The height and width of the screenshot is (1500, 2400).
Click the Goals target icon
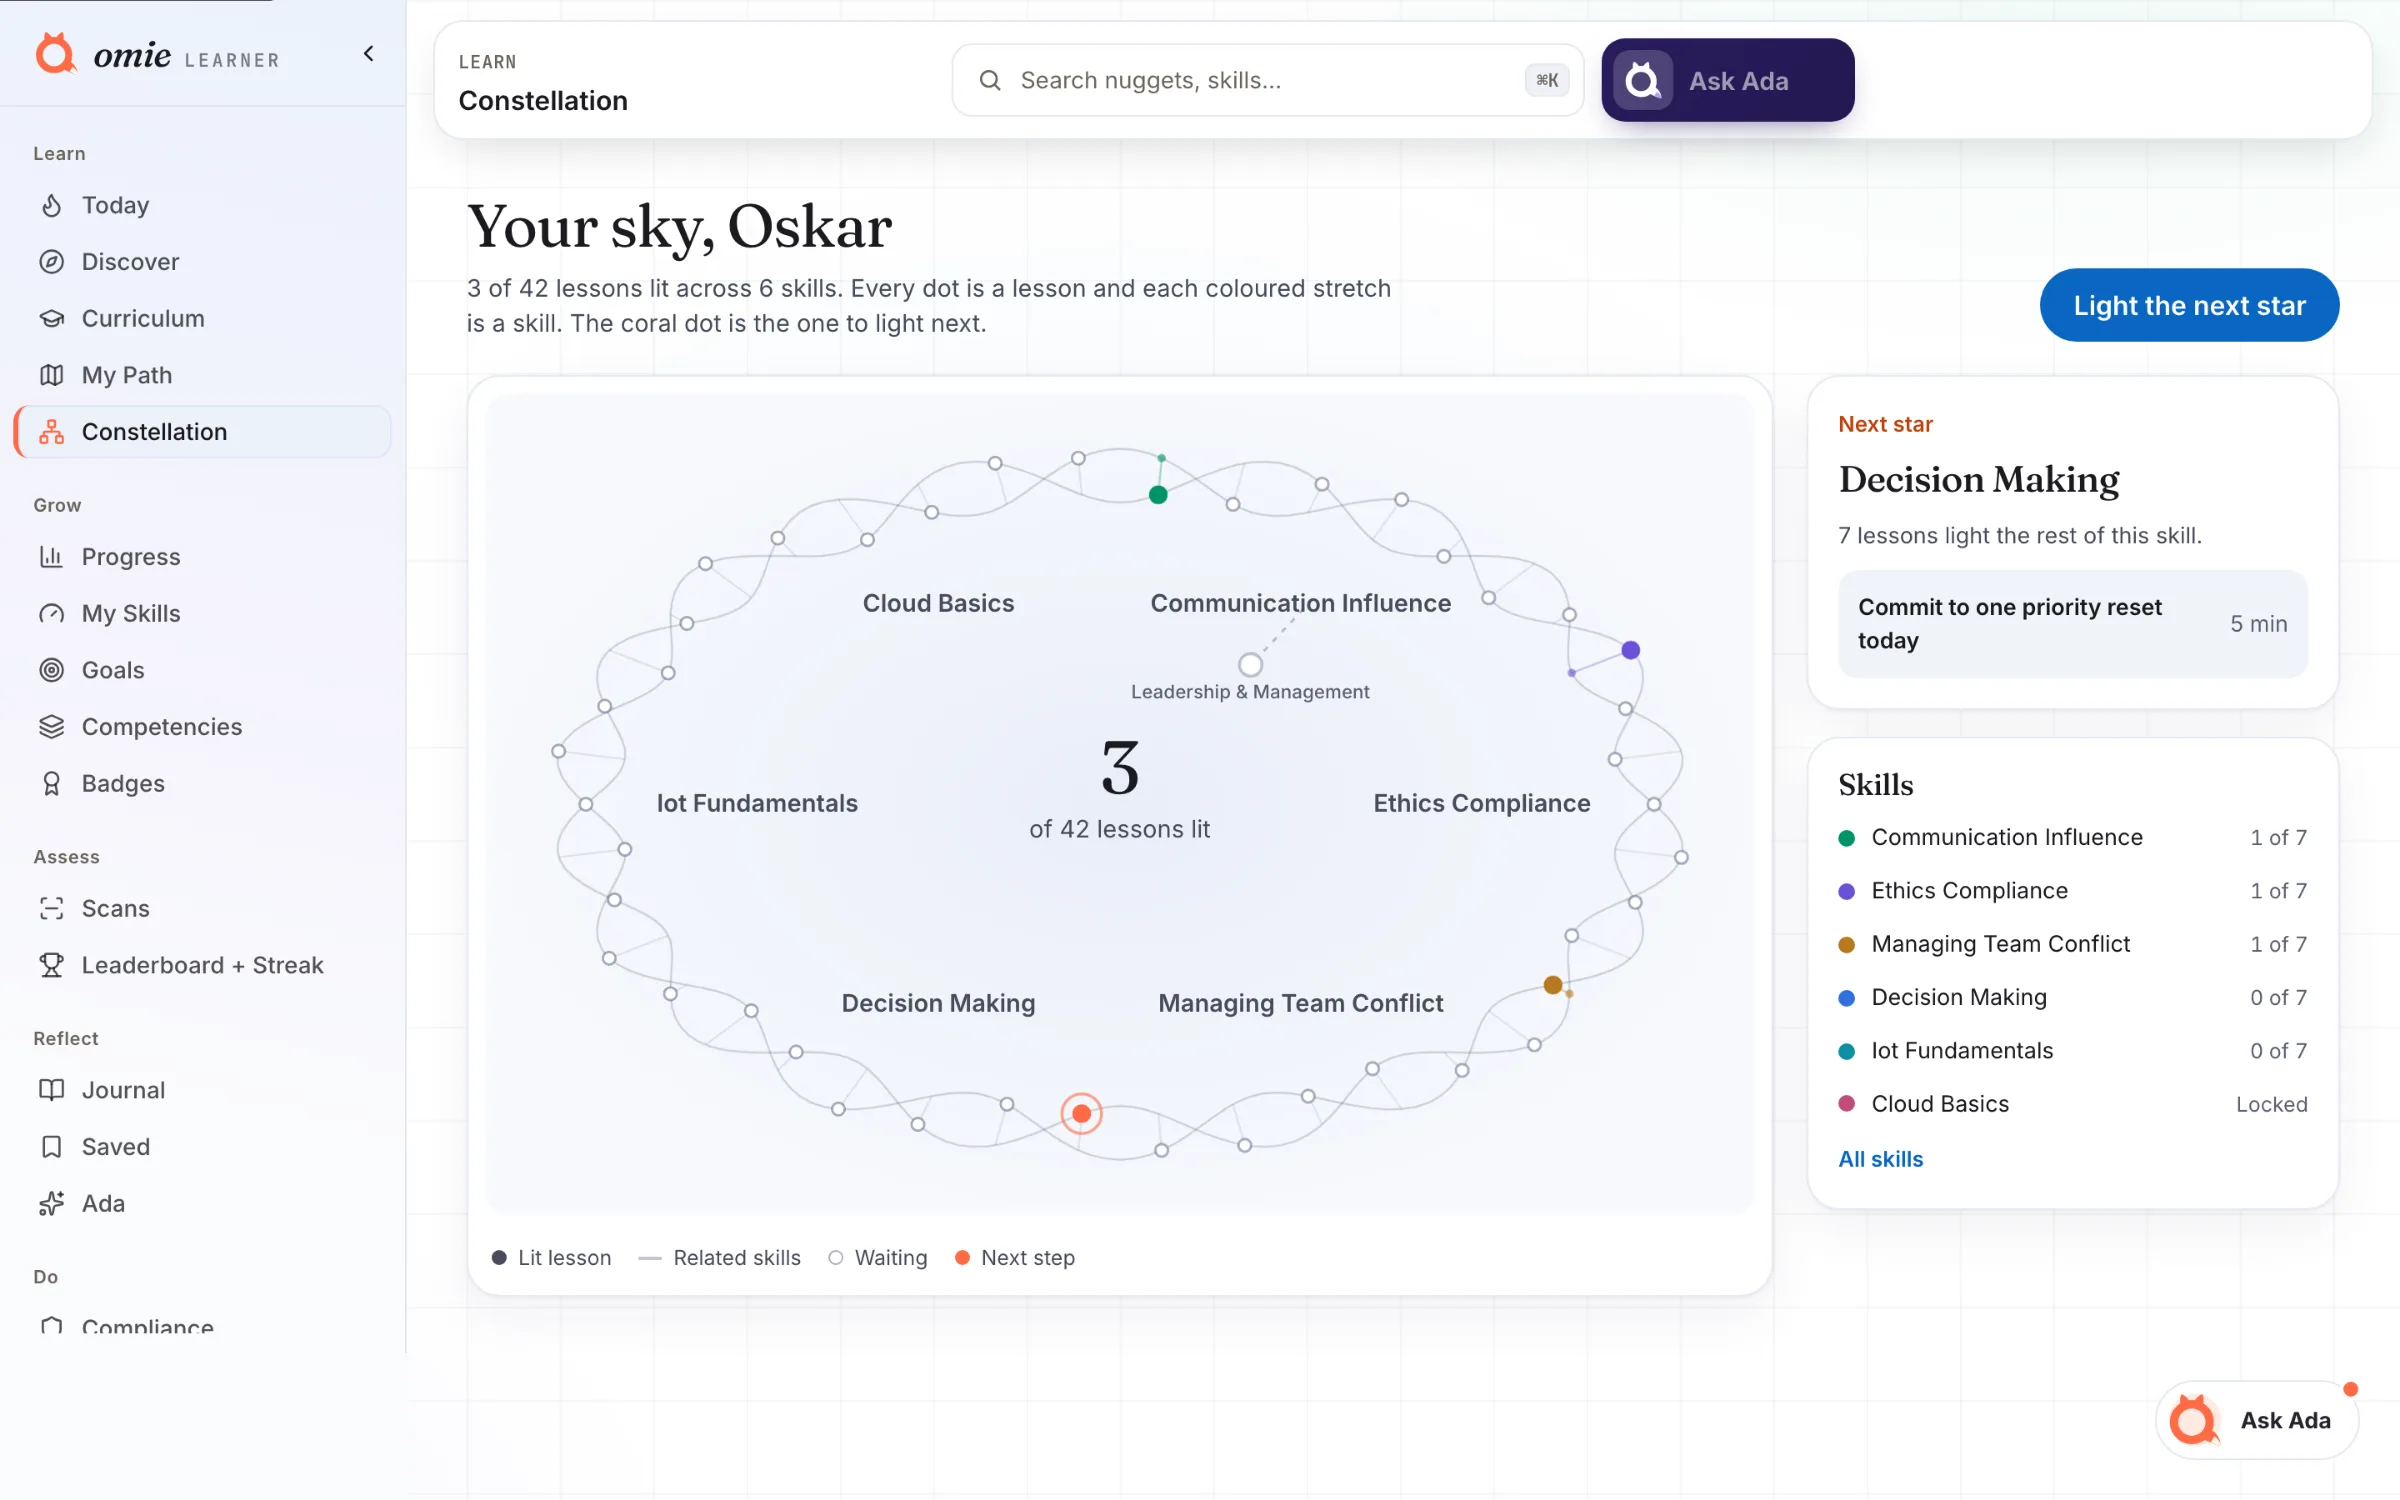coord(52,670)
